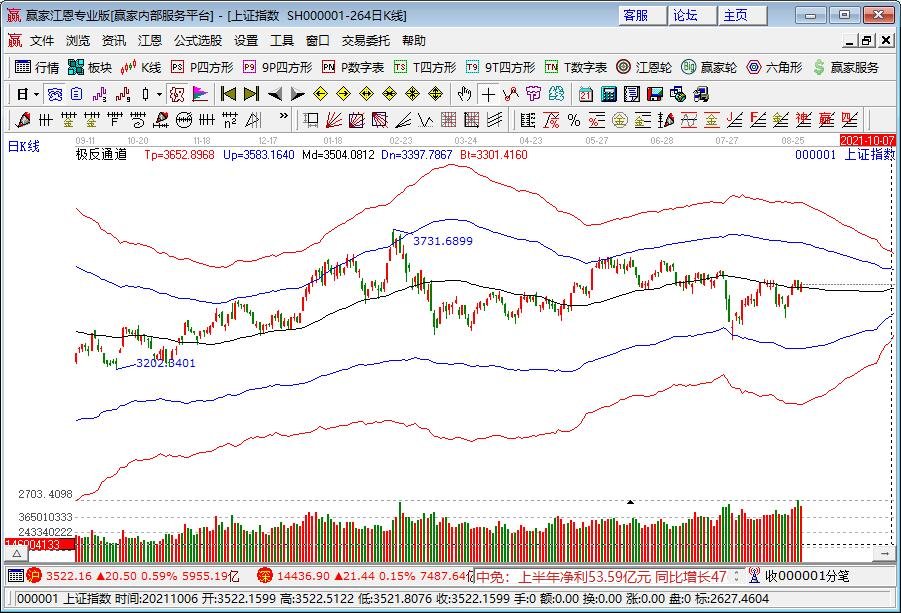The image size is (901, 613).
Task: Click the red floppy disk save icon
Action: (655, 94)
